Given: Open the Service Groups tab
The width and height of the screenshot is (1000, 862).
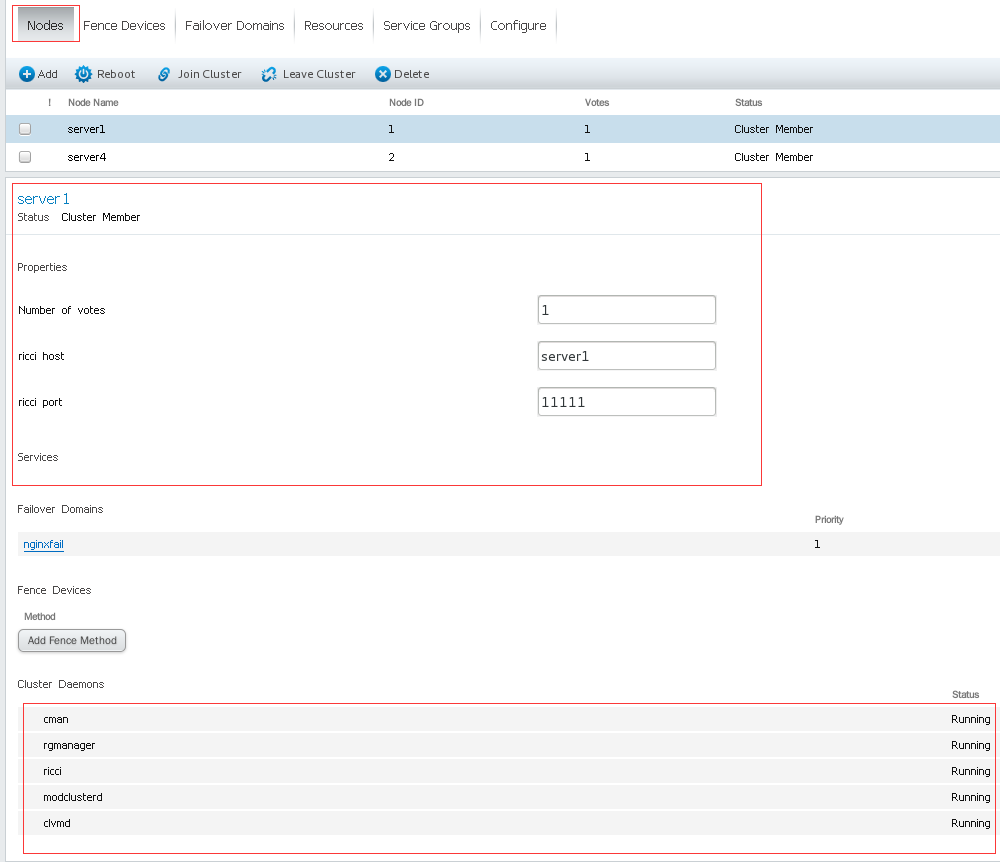Looking at the screenshot, I should pyautogui.click(x=426, y=26).
